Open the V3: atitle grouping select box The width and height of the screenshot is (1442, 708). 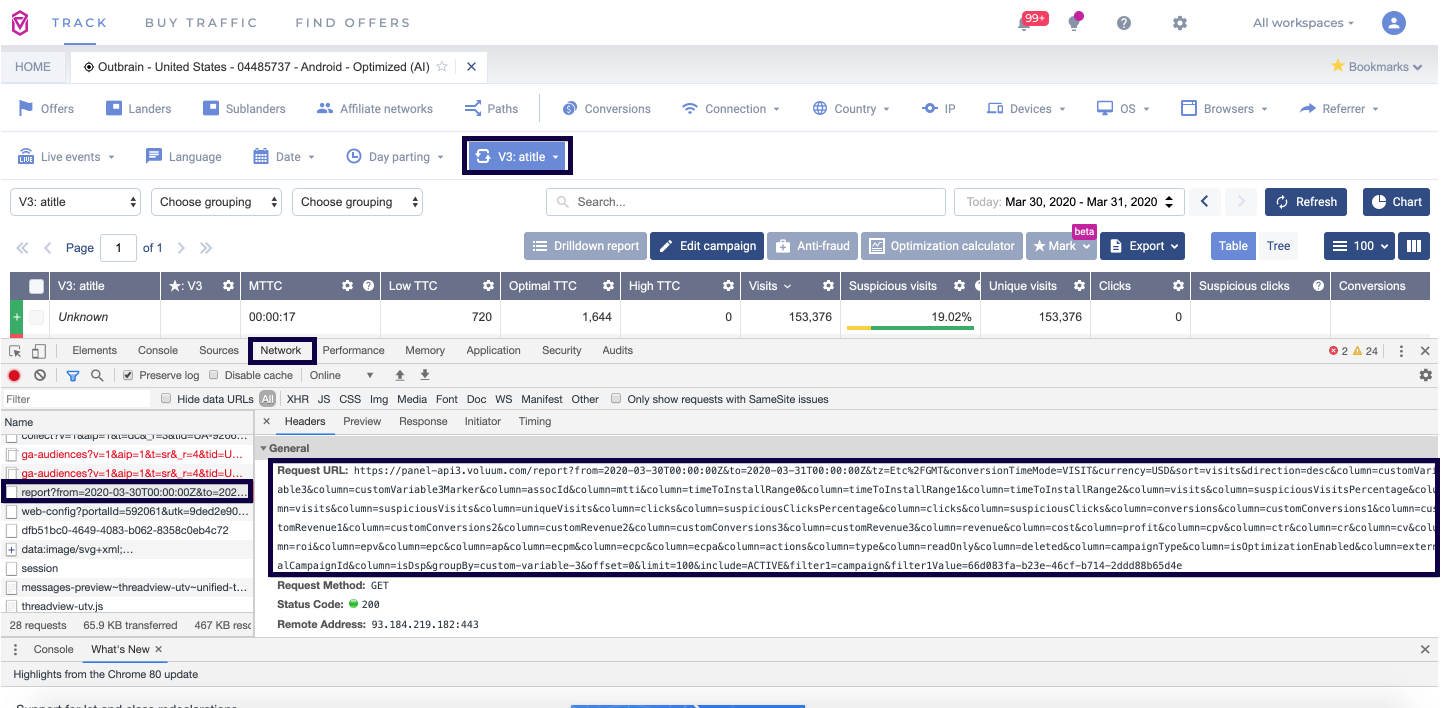pyautogui.click(x=76, y=202)
